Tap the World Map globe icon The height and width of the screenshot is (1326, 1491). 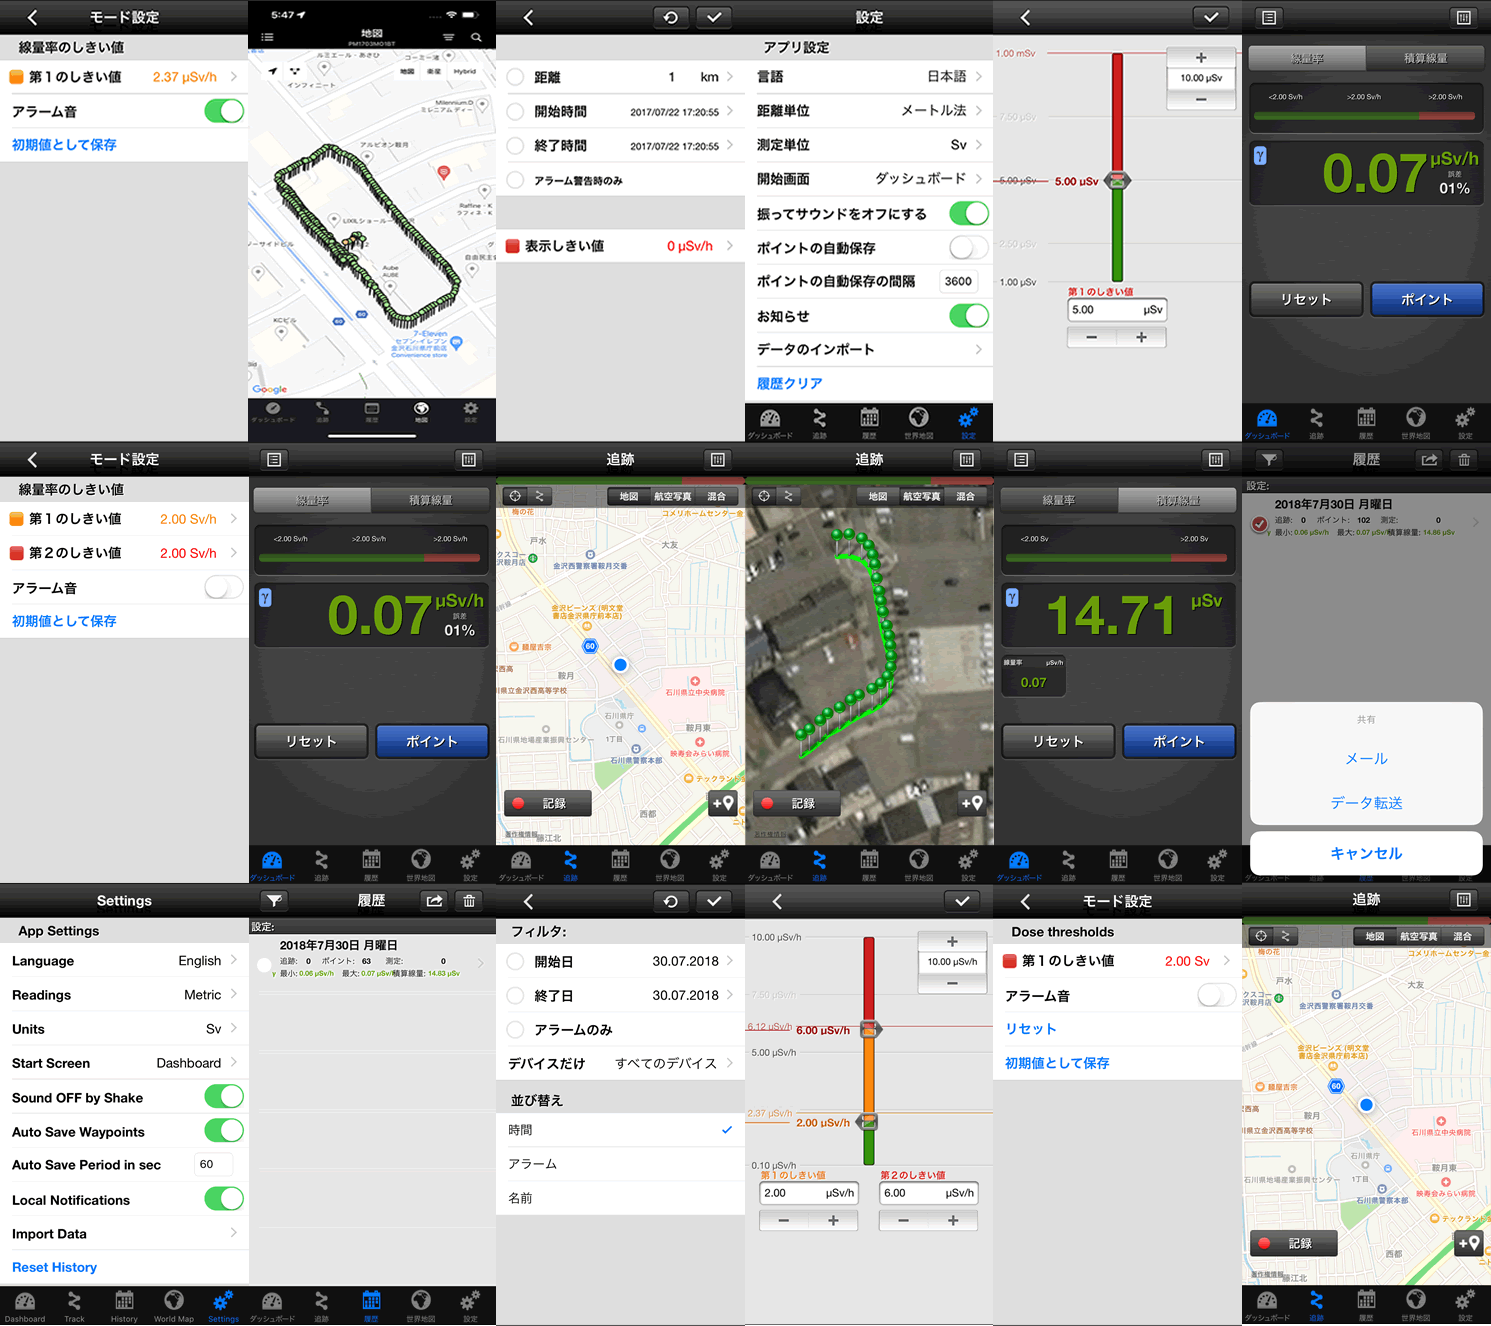click(x=174, y=1304)
